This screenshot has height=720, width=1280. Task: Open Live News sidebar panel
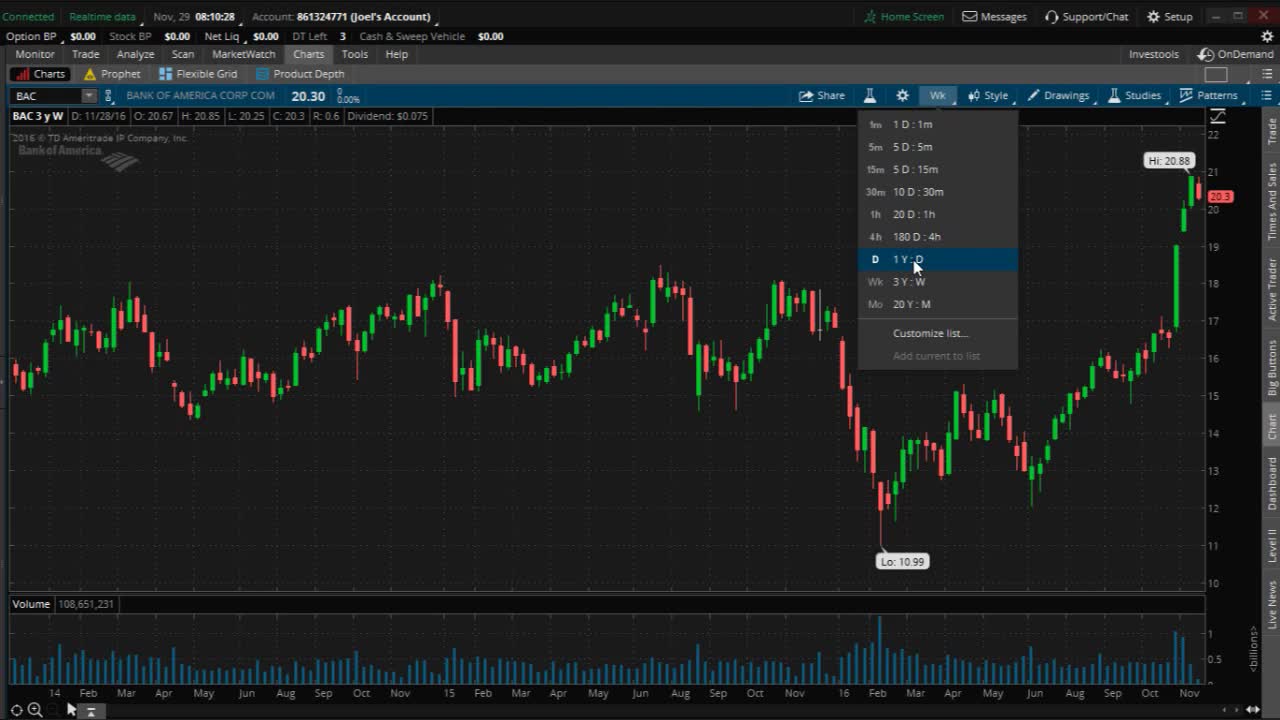pos(1272,604)
